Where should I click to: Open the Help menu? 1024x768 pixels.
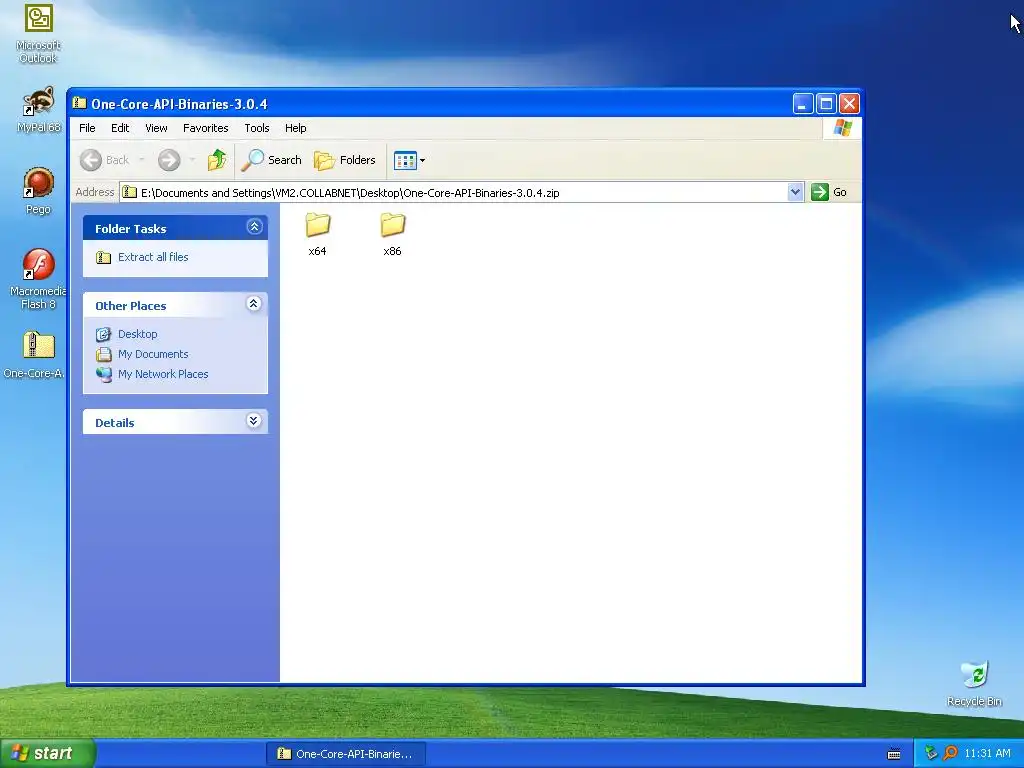click(x=295, y=128)
